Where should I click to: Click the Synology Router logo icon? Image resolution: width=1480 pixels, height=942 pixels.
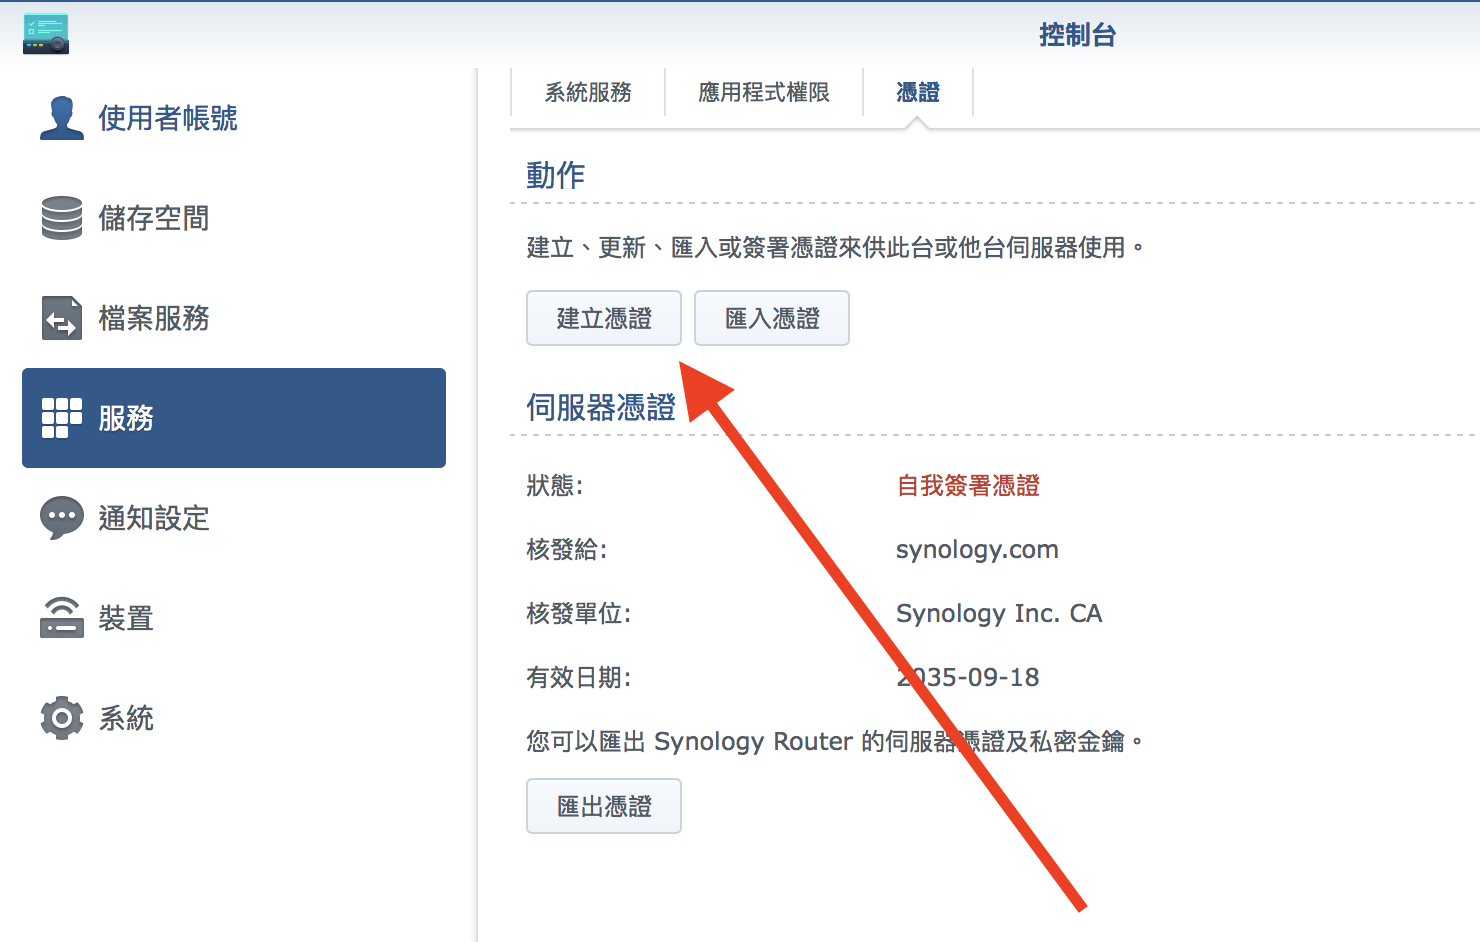point(46,34)
